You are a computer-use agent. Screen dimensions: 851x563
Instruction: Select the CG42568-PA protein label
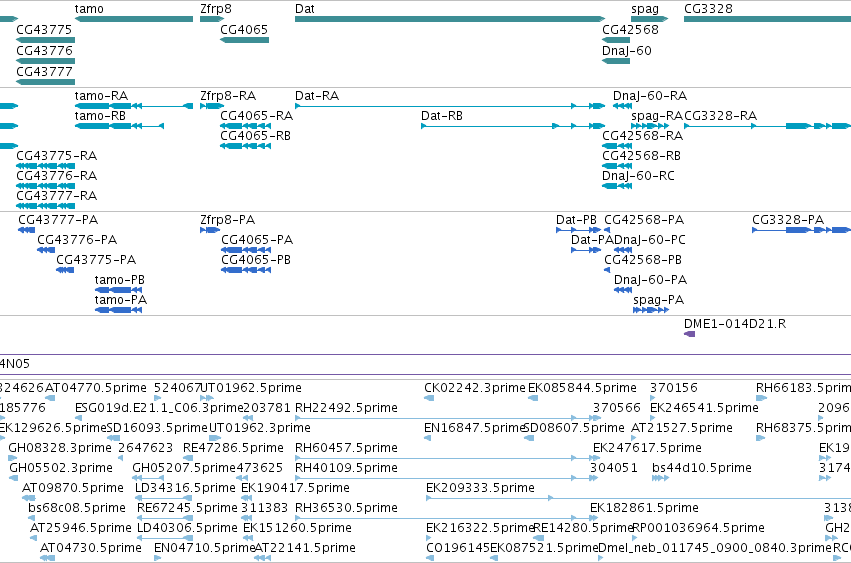(644, 220)
